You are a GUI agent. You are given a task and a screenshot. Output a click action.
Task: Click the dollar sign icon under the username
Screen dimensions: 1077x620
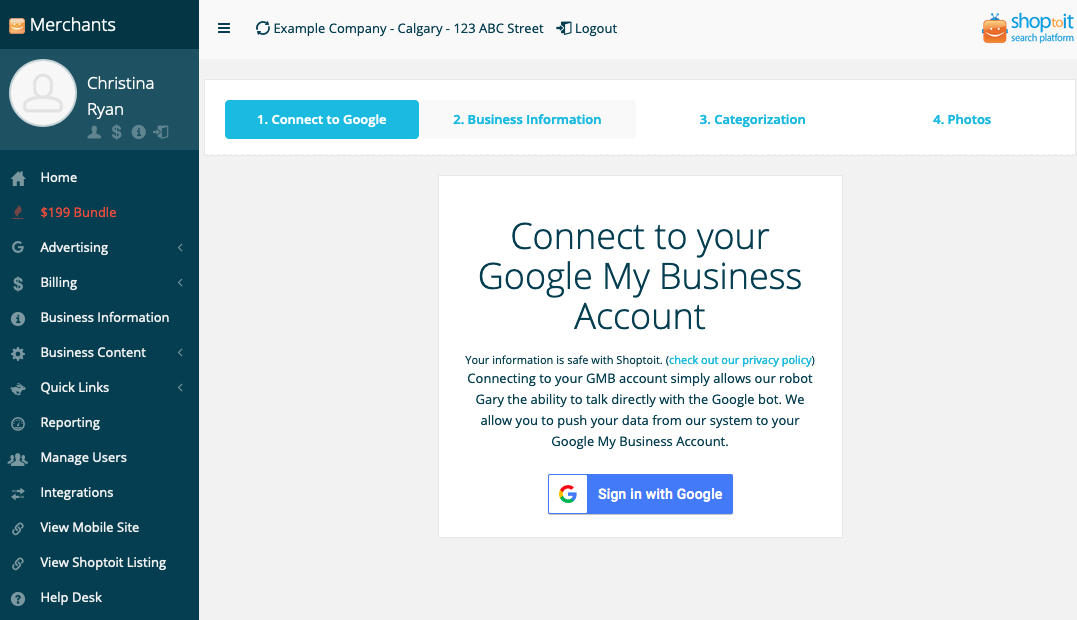click(x=117, y=133)
